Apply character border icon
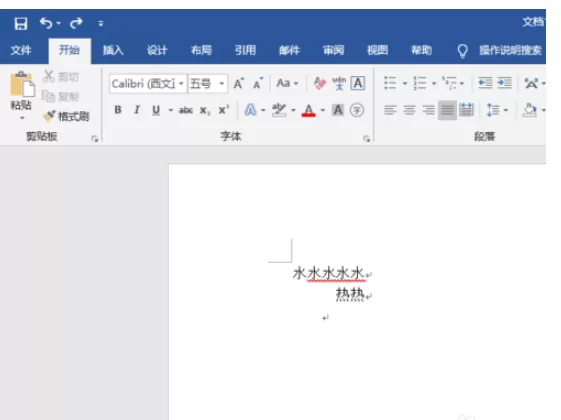 [x=358, y=83]
